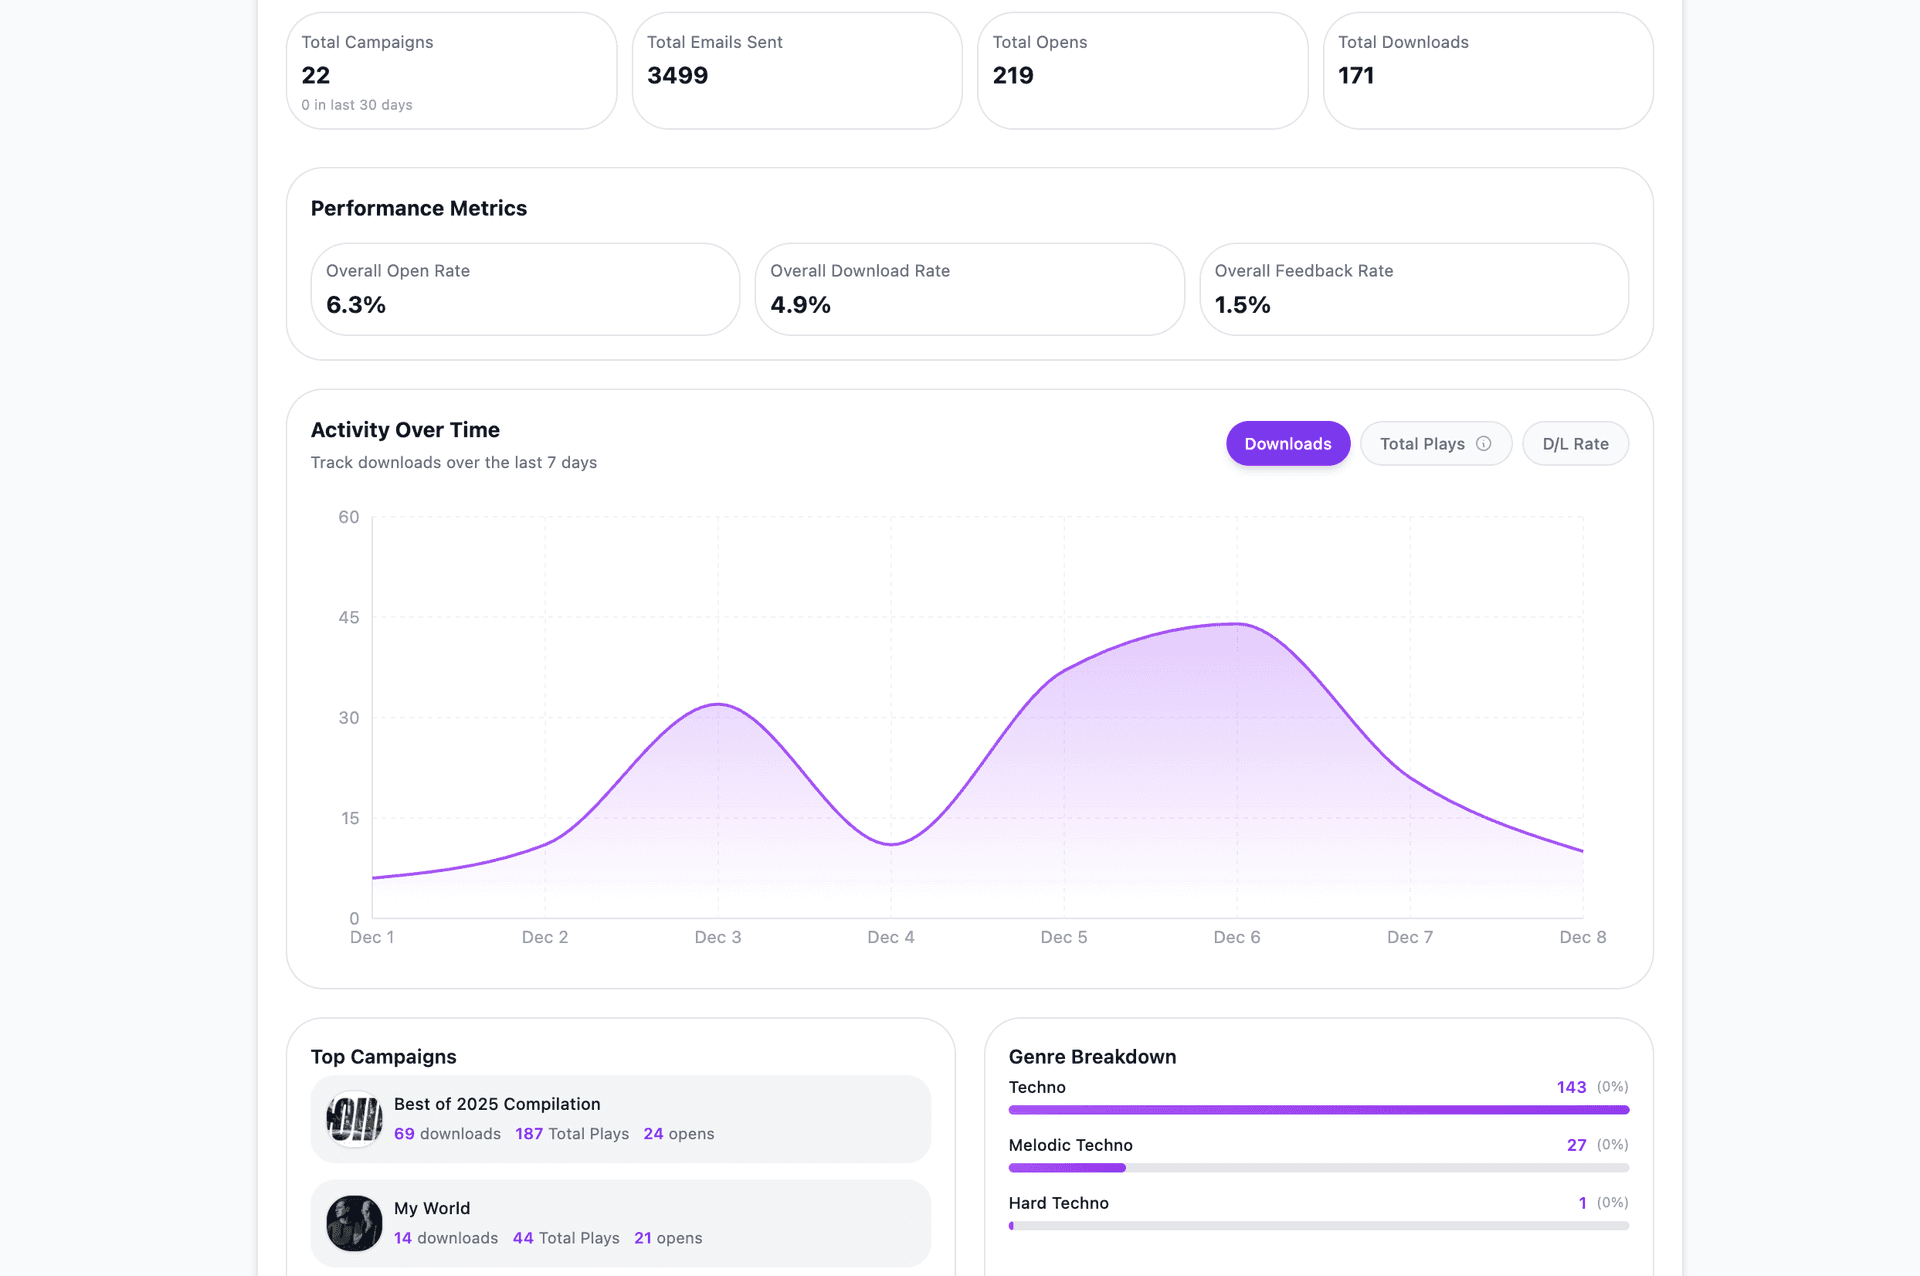The height and width of the screenshot is (1276, 1920).
Task: Click the 69 downloads stat link
Action: (x=447, y=1133)
